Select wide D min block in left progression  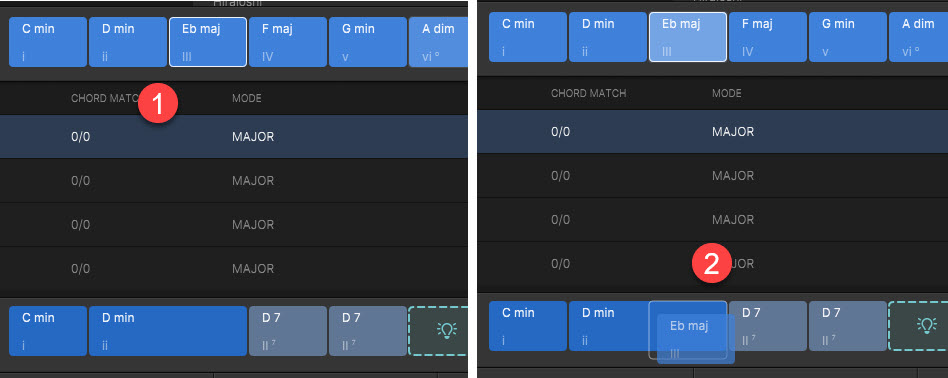point(167,331)
